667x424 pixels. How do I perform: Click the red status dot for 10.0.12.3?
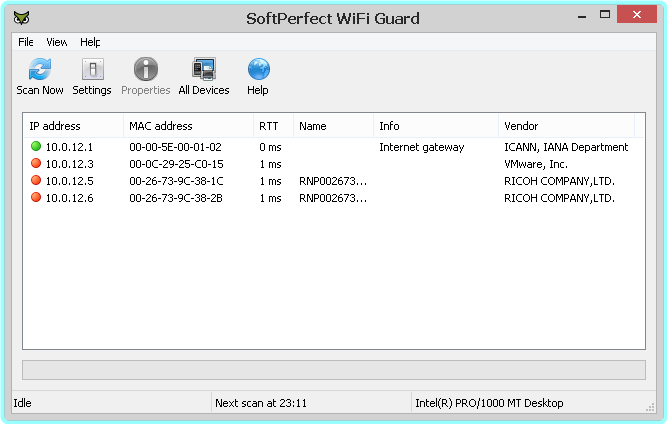36,164
